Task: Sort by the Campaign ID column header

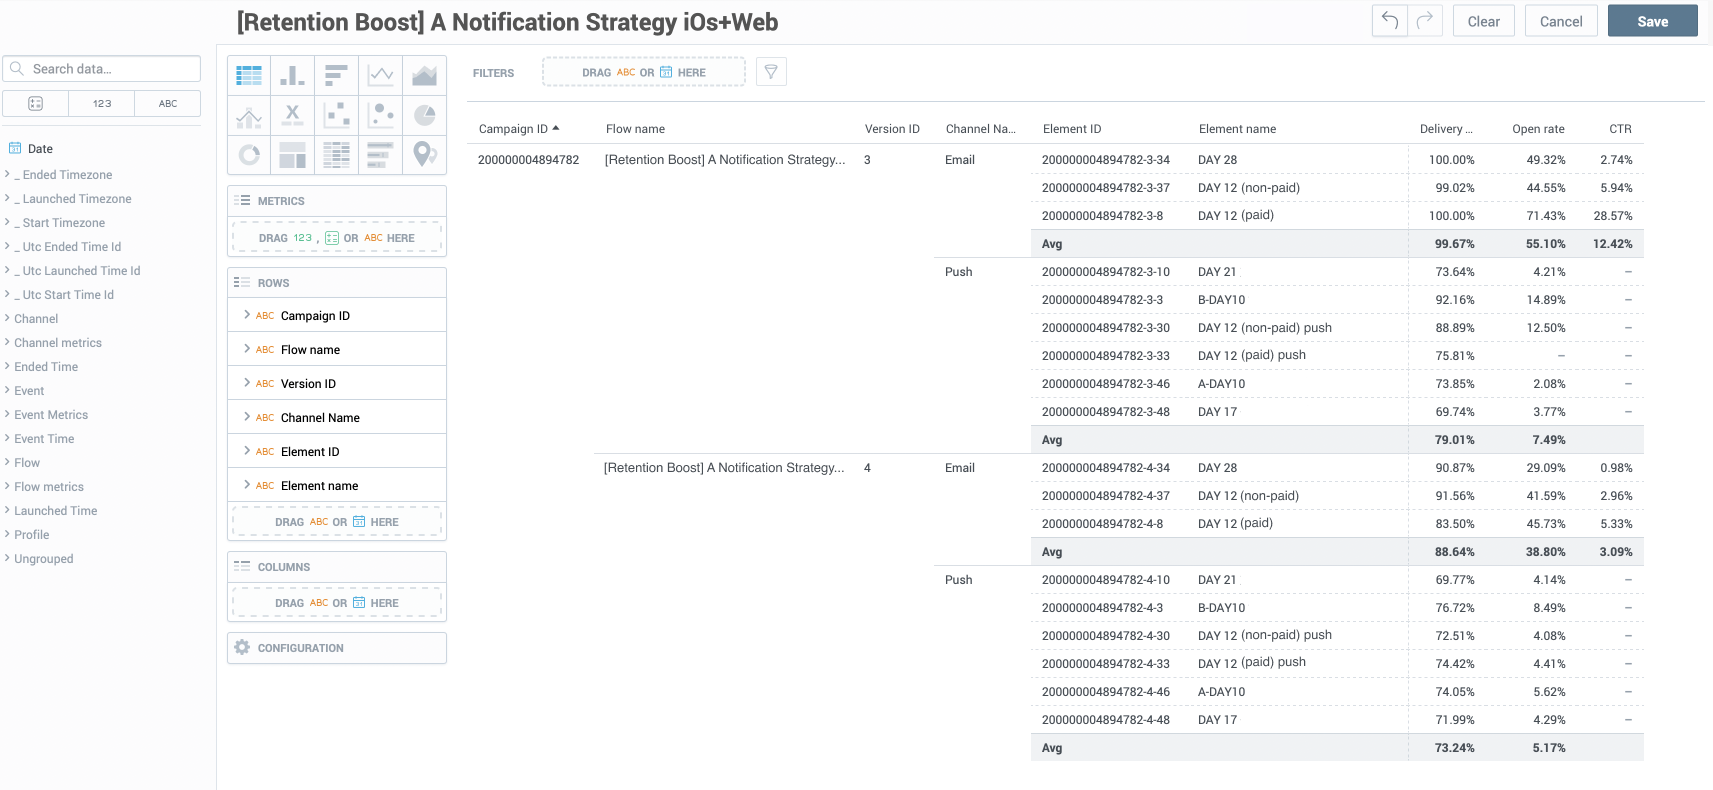Action: (514, 129)
